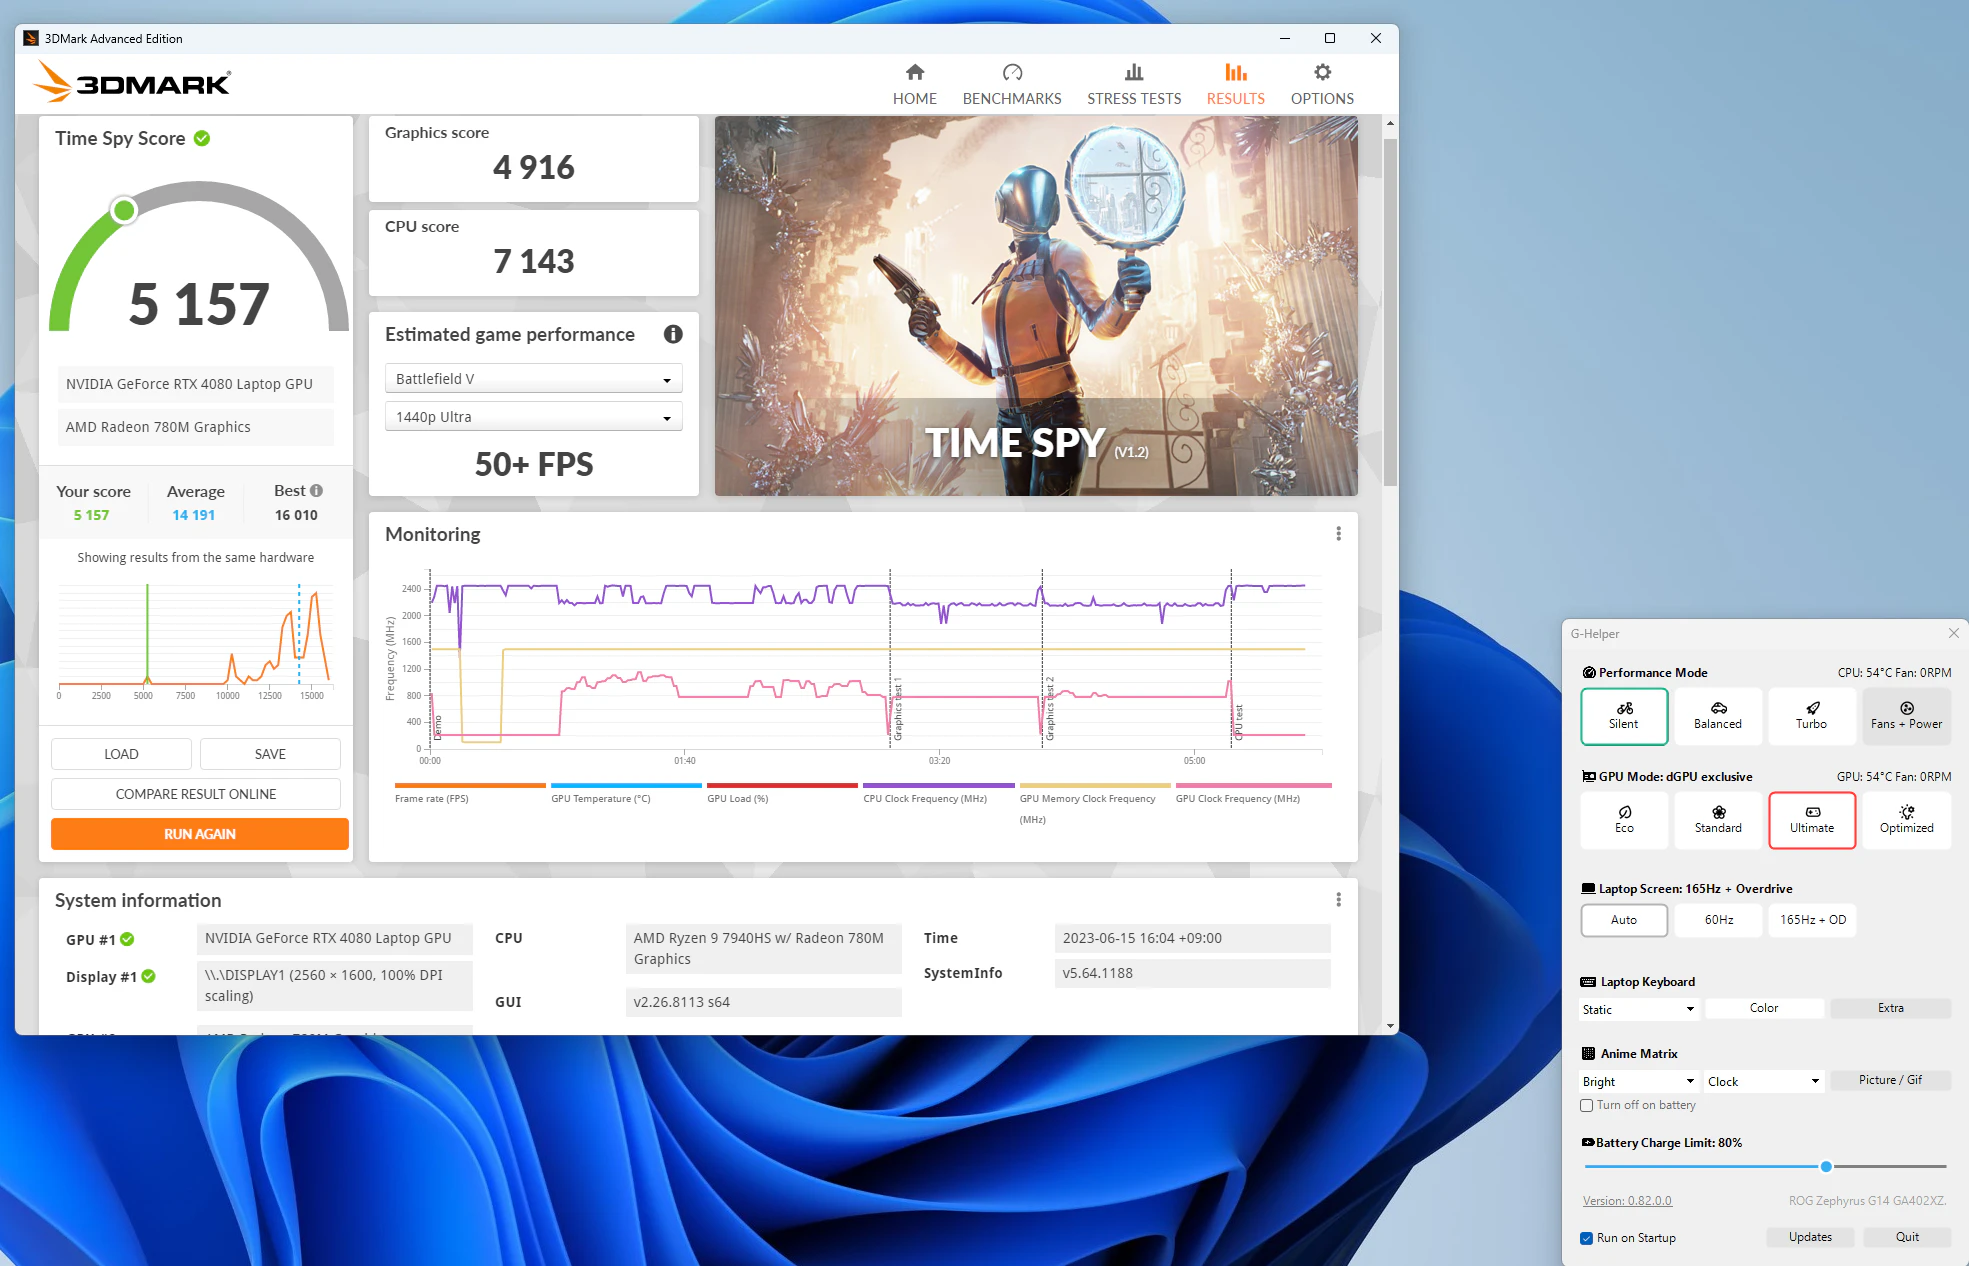
Task: Open the Bright Anime Matrix brightness dropdown
Action: 1639,1081
